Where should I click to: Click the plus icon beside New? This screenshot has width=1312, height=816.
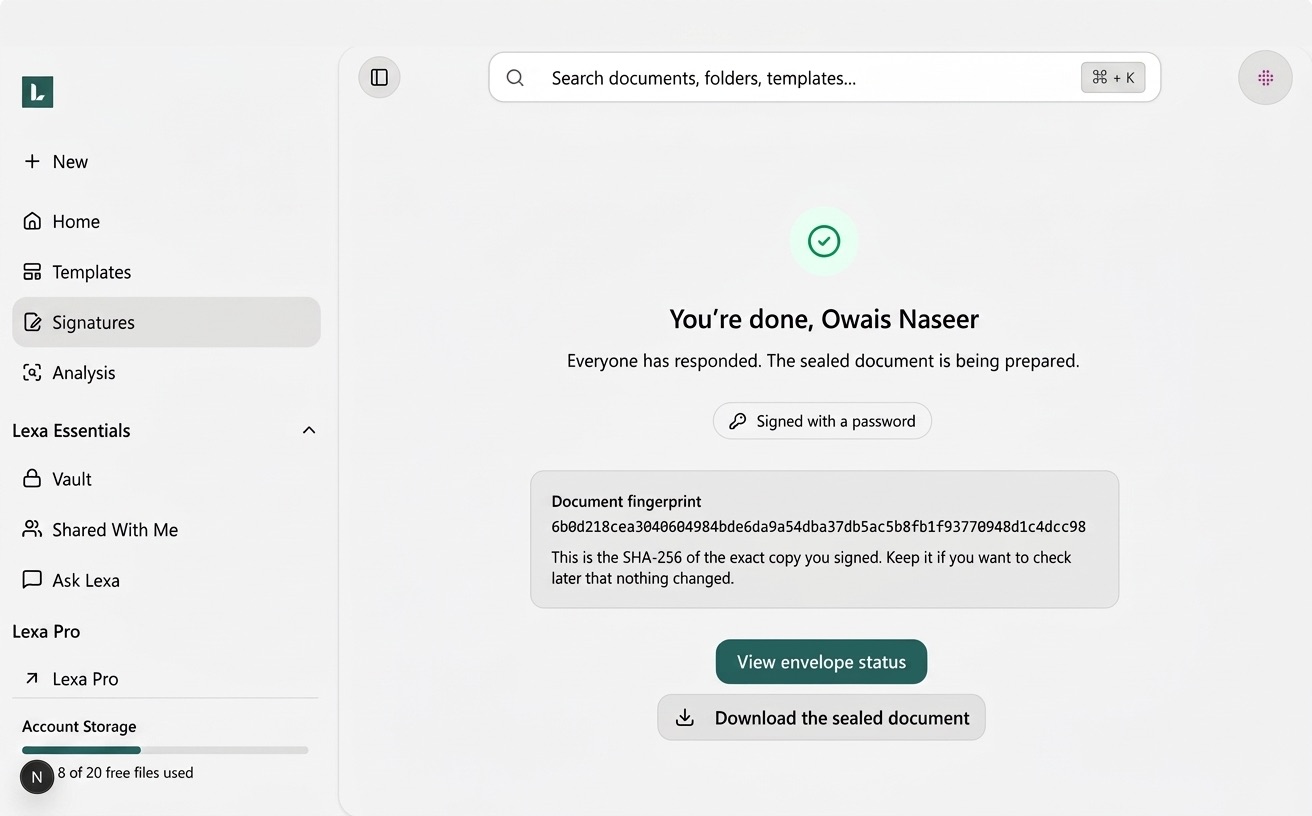pos(32,161)
